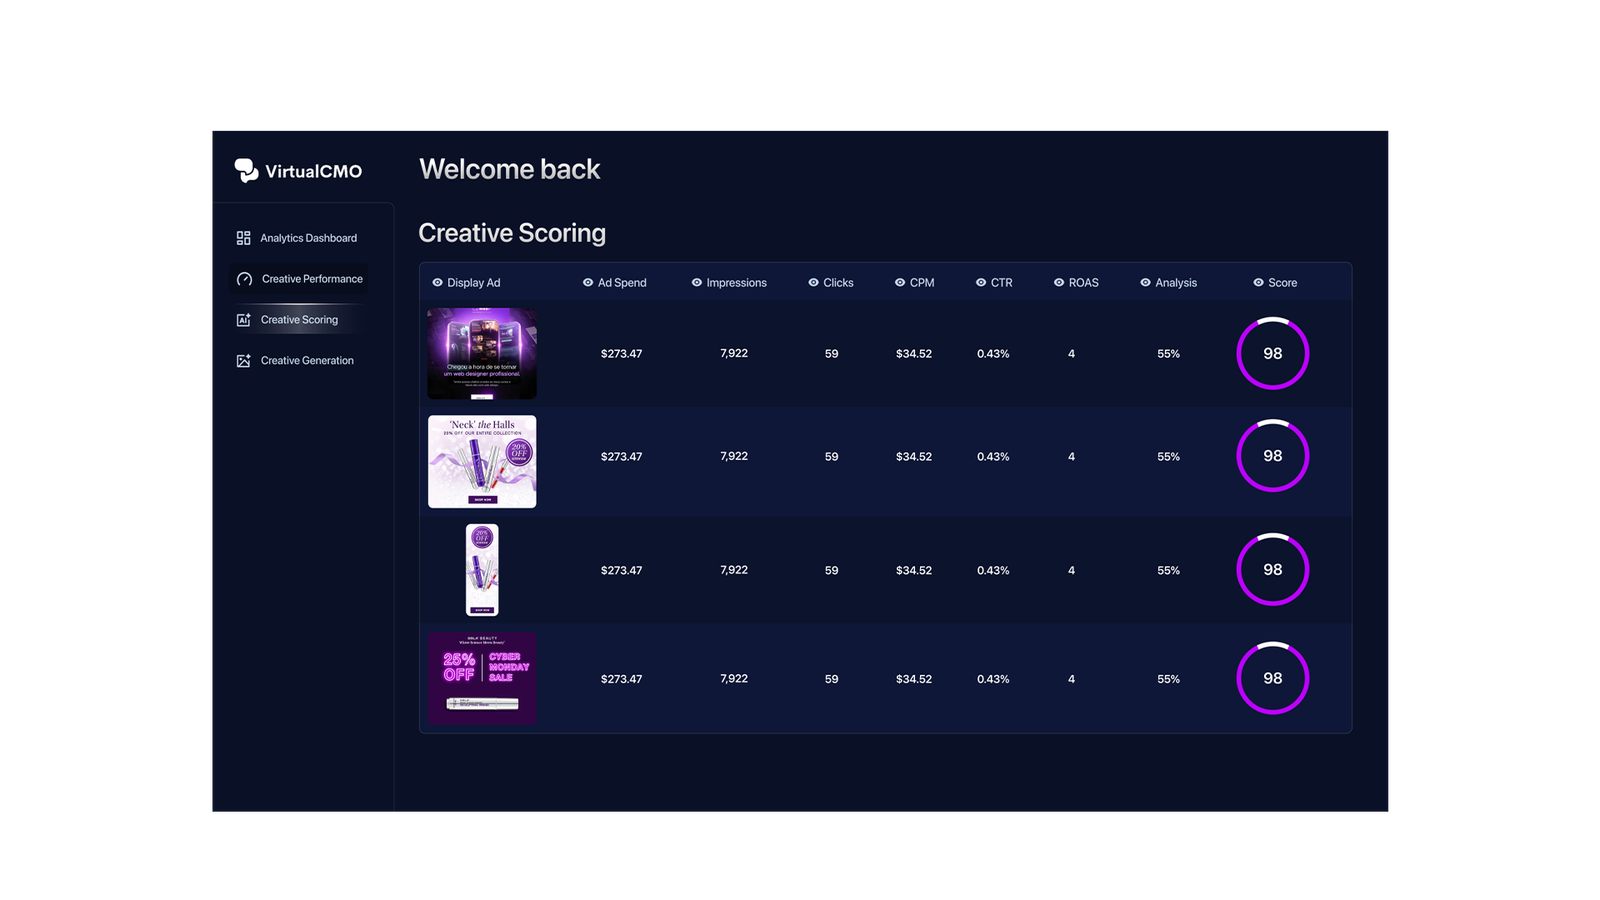Hide the Impressions column via eye icon

[697, 283]
